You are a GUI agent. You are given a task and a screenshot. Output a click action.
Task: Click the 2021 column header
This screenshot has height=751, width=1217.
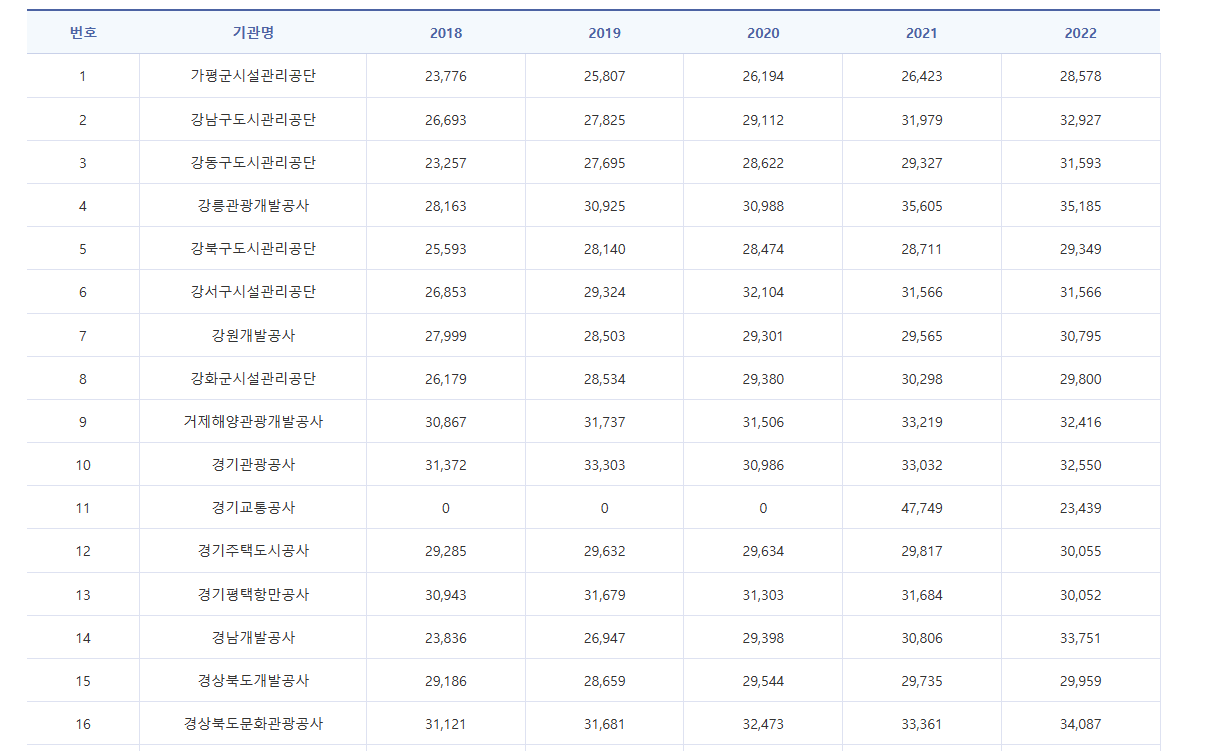(x=922, y=33)
